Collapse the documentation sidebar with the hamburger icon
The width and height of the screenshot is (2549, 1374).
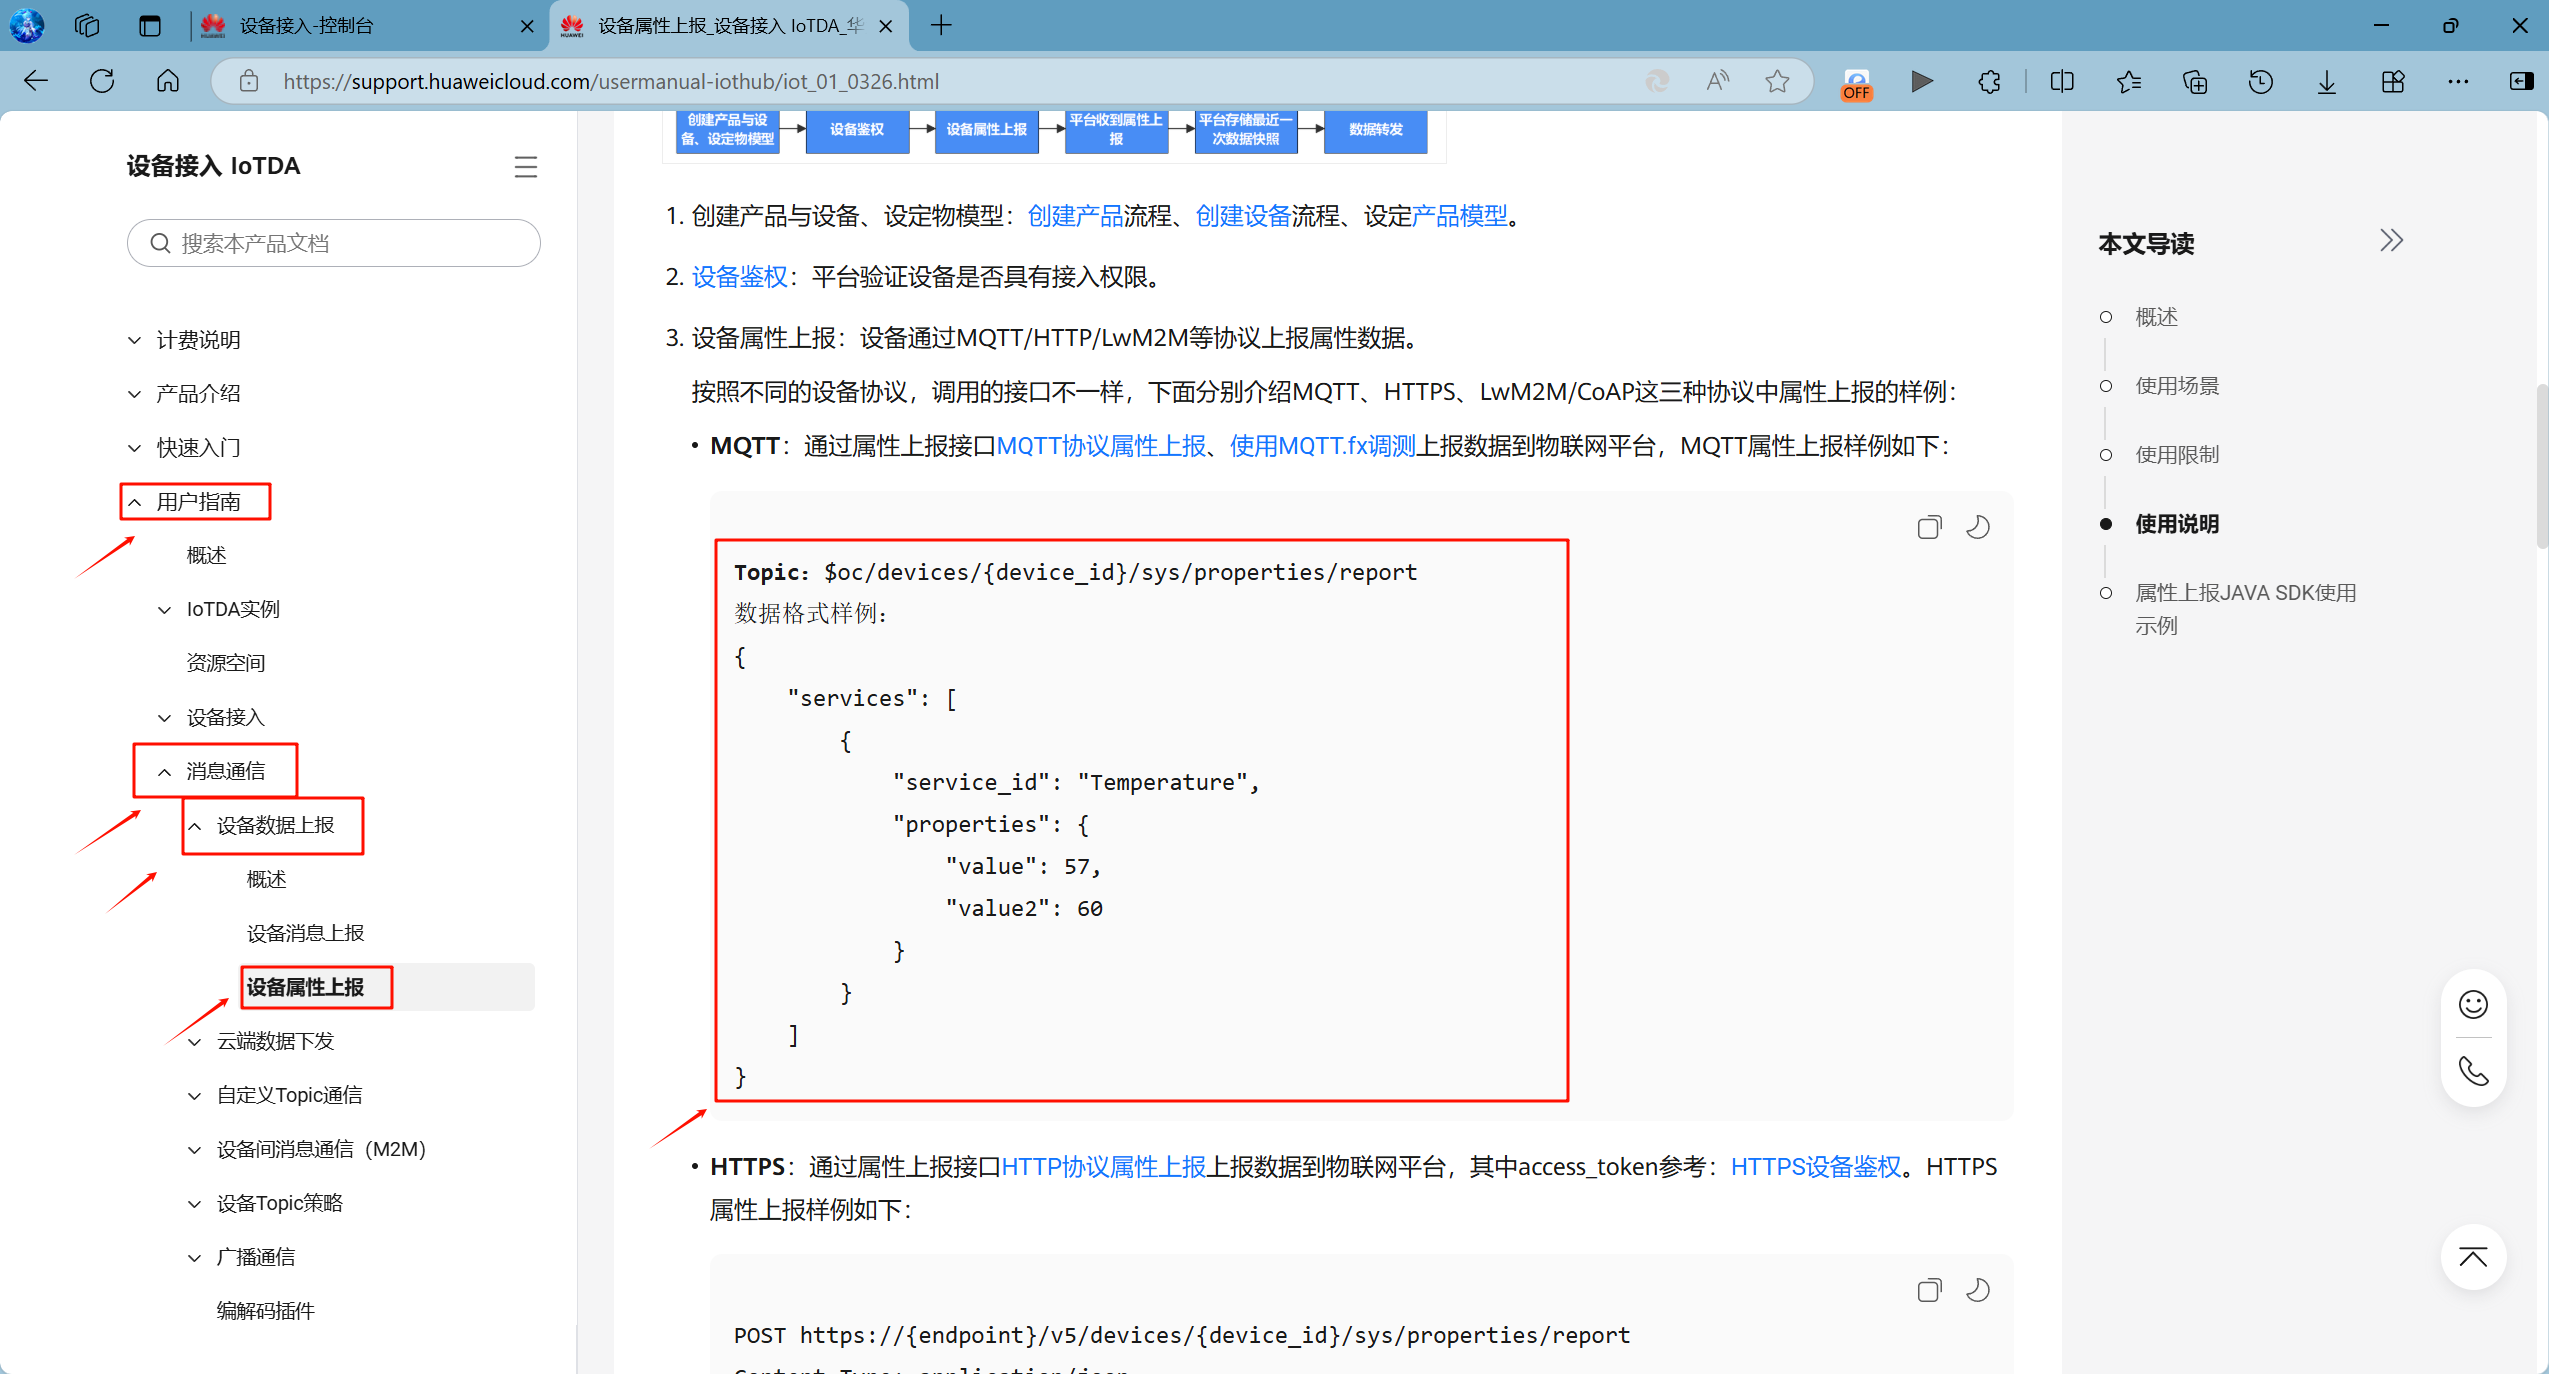(526, 167)
